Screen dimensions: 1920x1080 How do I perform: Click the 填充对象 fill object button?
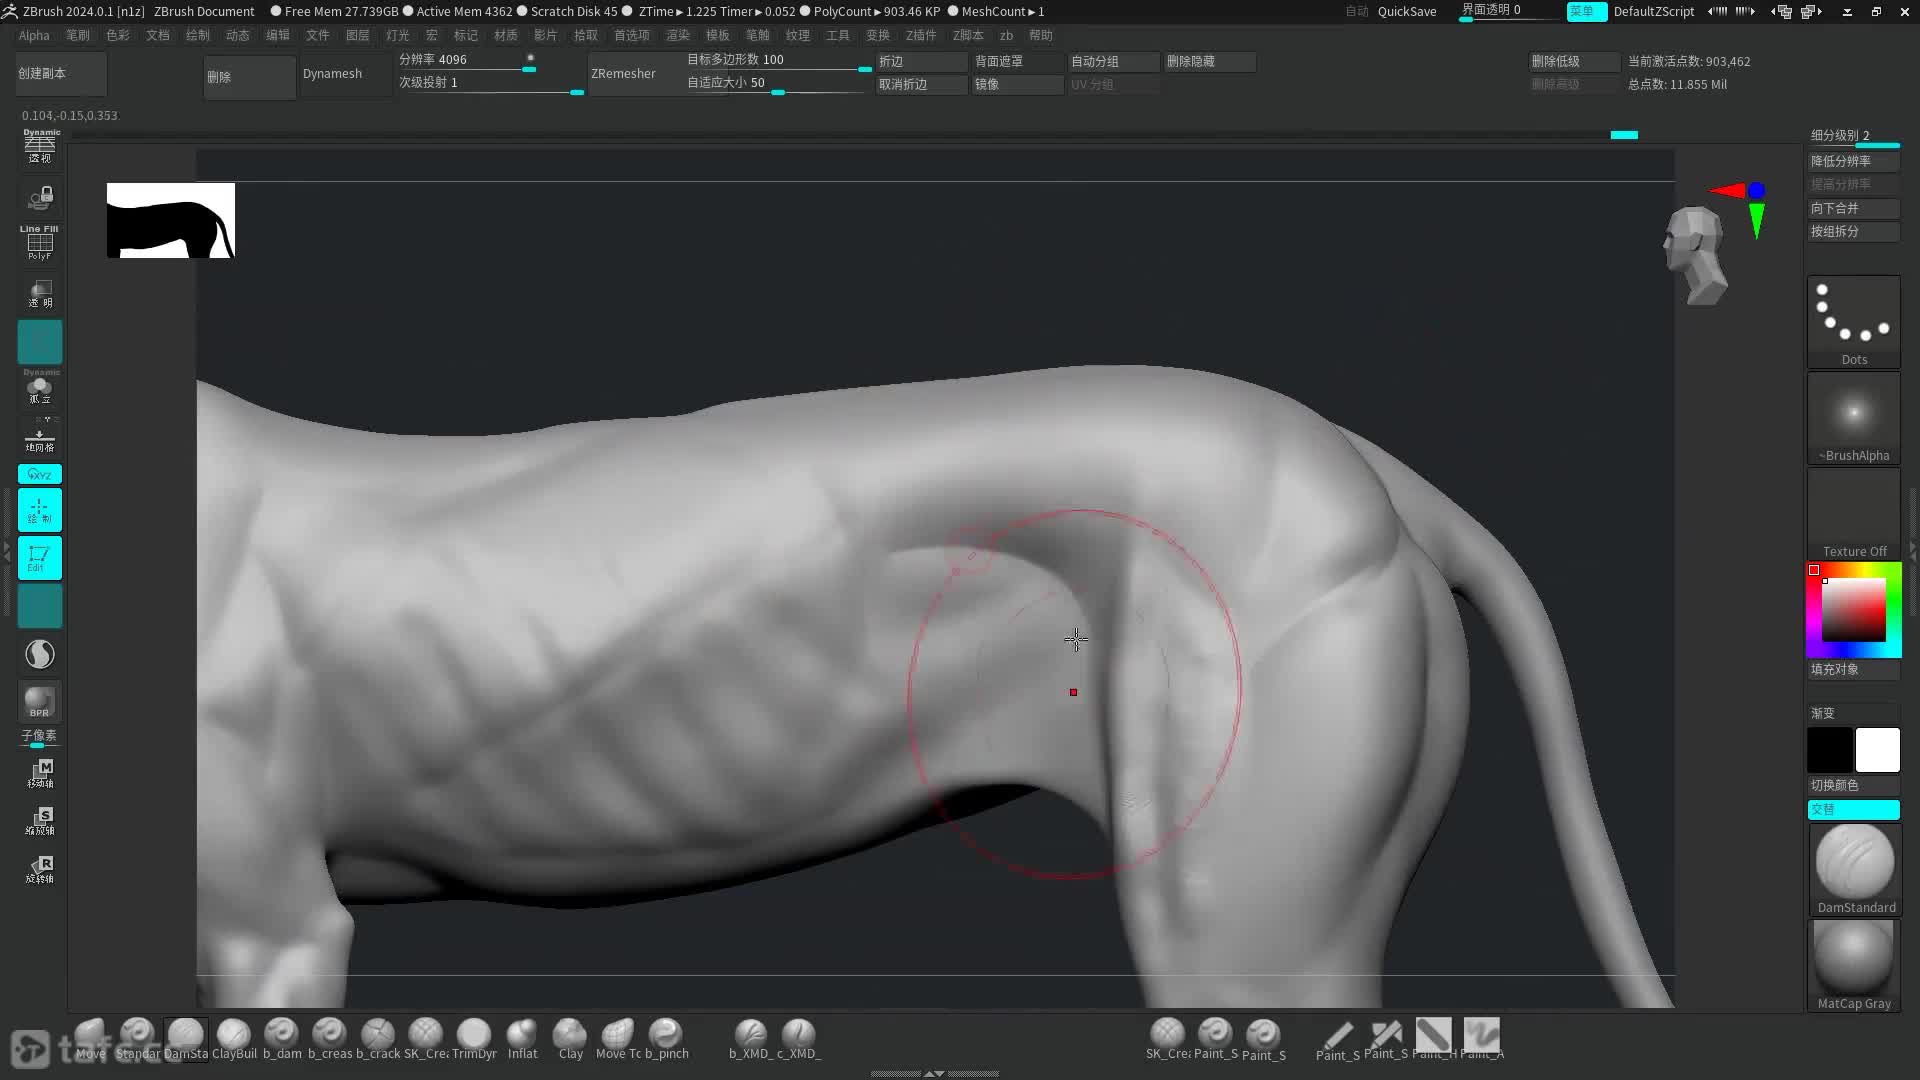pyautogui.click(x=1854, y=669)
